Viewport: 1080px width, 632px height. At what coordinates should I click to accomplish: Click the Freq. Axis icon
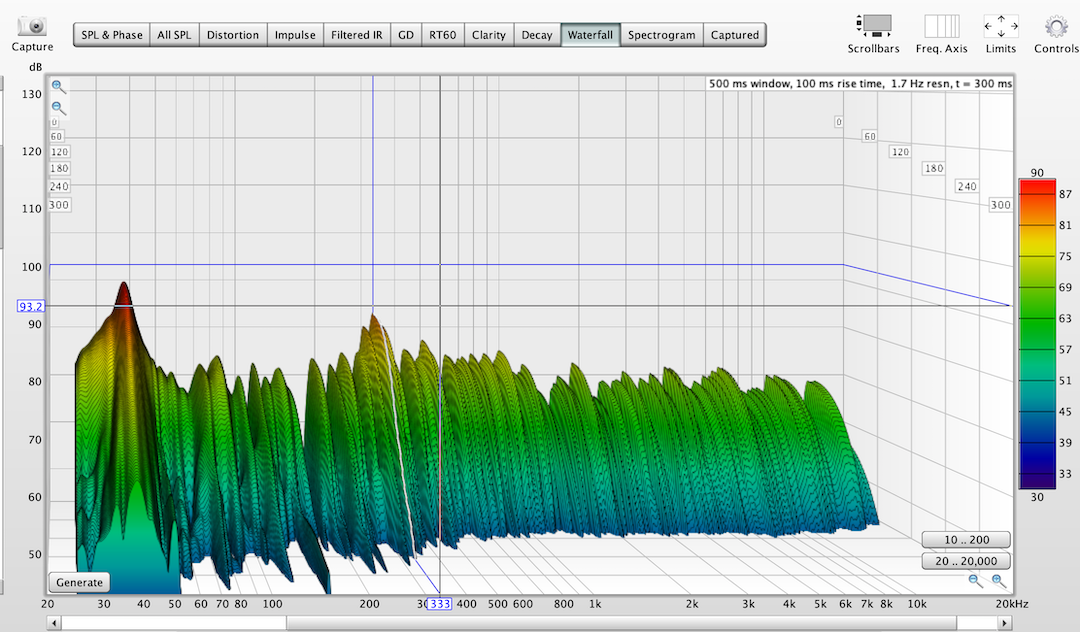click(941, 26)
